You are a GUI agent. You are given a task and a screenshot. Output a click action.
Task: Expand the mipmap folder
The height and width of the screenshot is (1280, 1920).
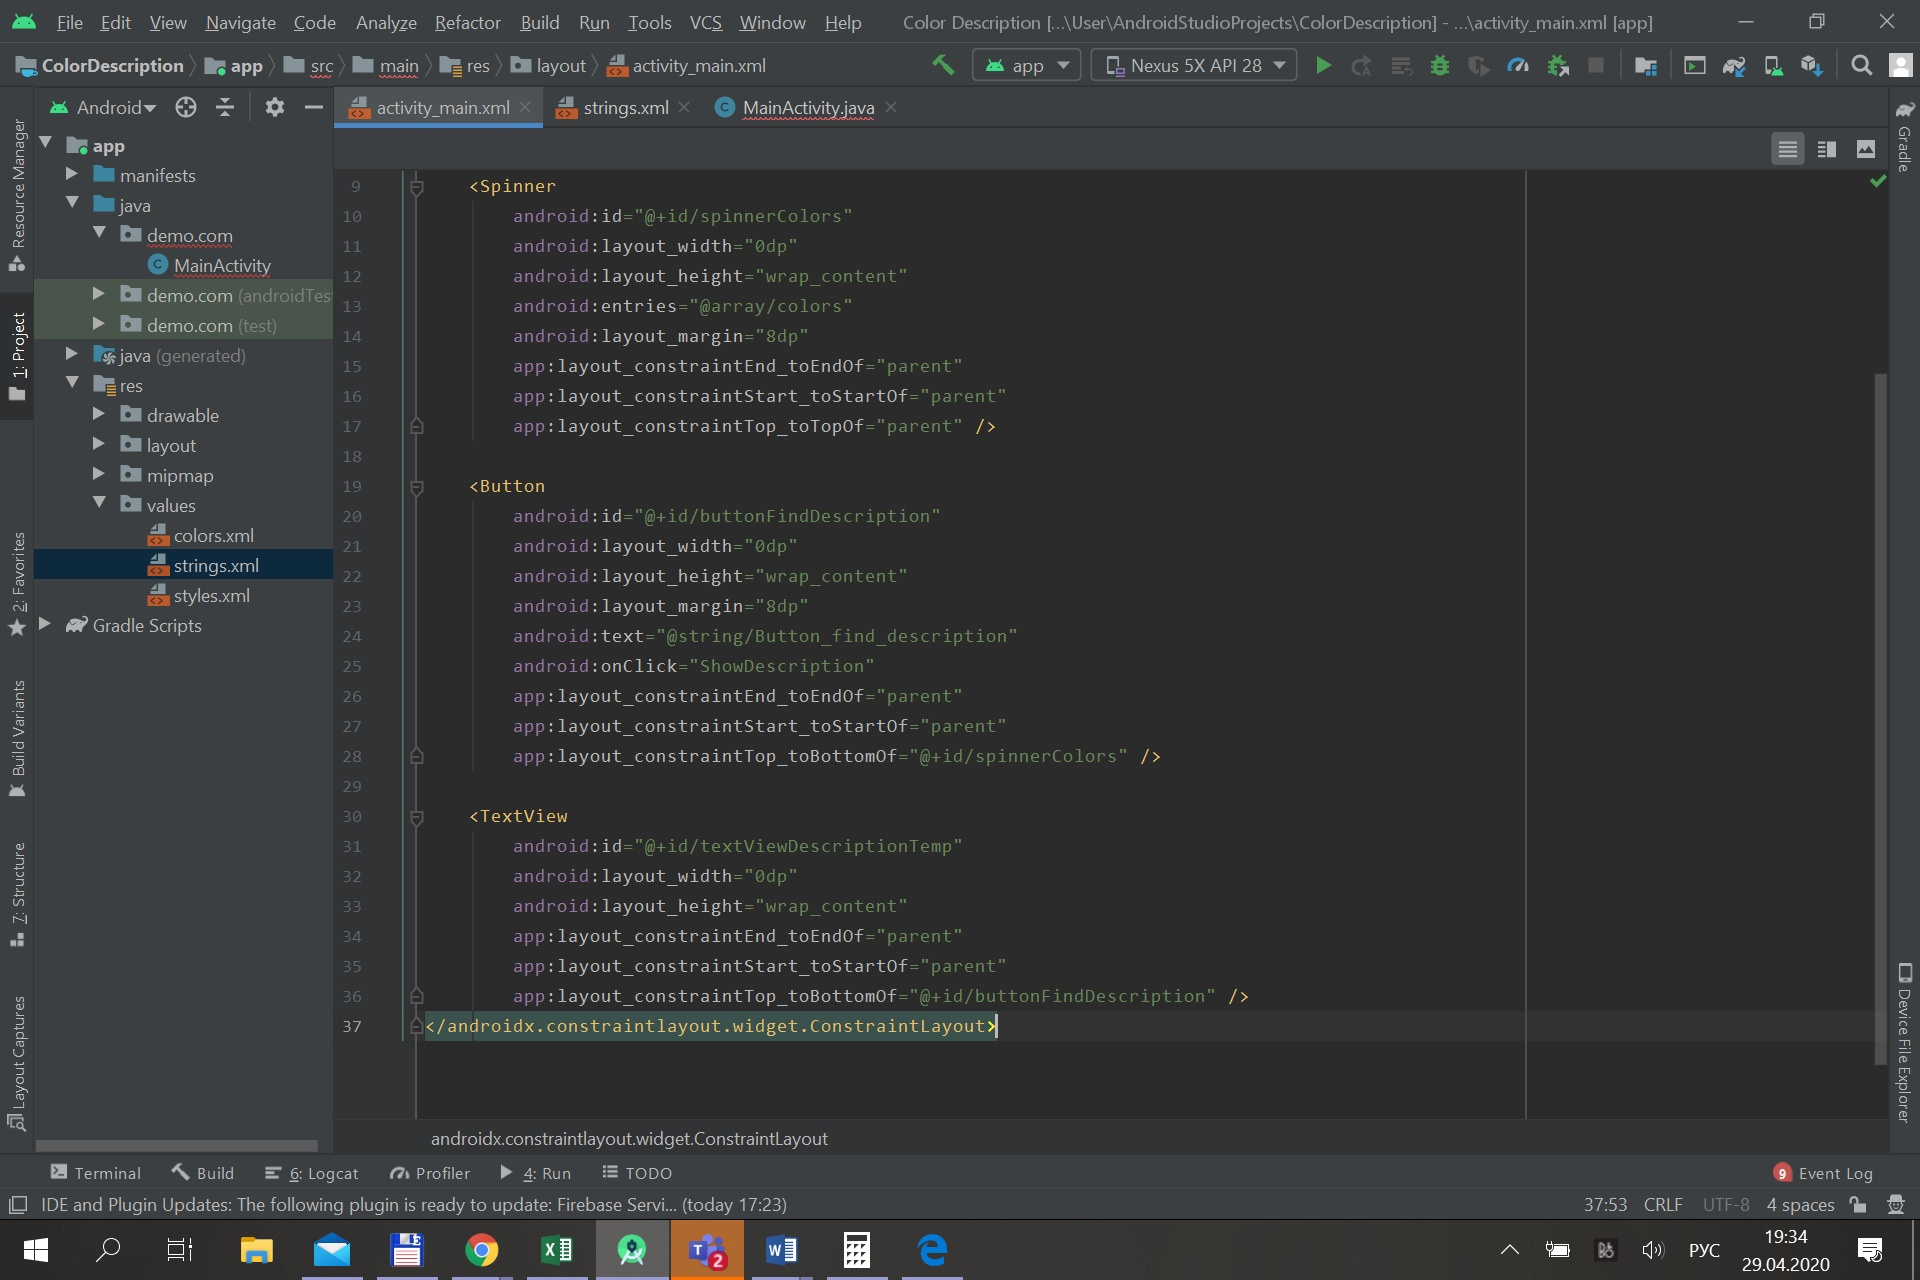98,473
